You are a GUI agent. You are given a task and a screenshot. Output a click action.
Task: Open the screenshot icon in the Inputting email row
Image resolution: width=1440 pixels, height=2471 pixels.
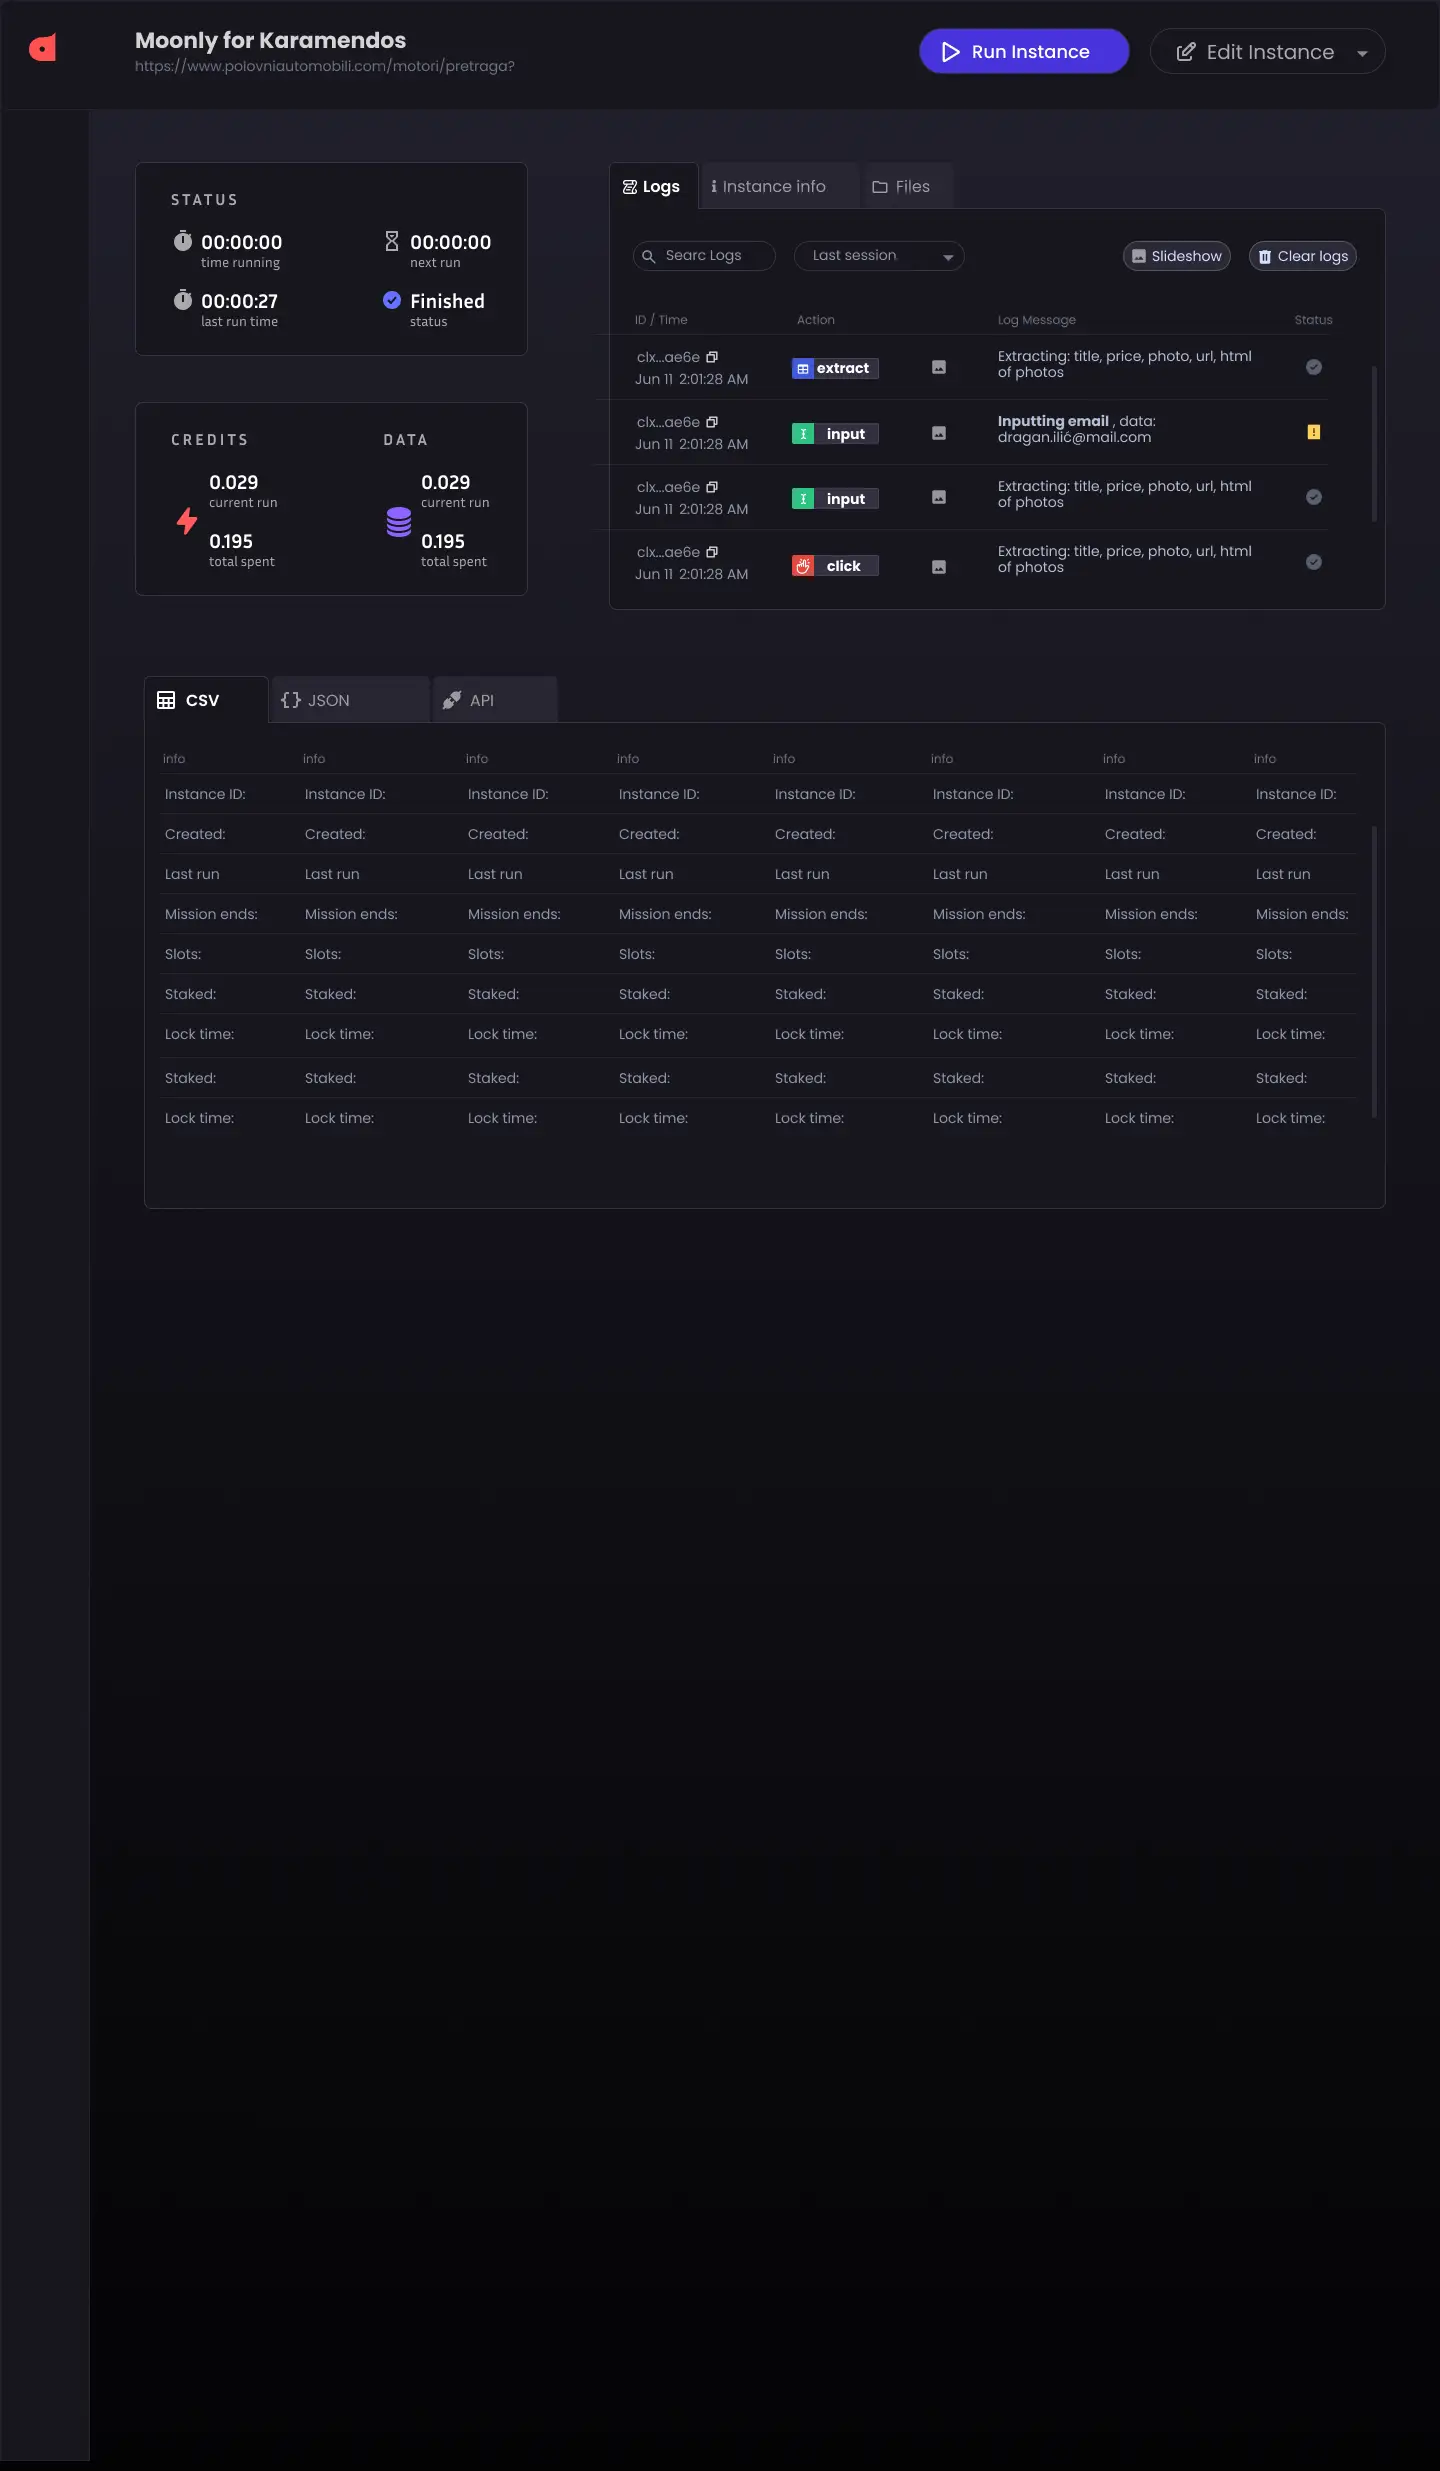(939, 433)
